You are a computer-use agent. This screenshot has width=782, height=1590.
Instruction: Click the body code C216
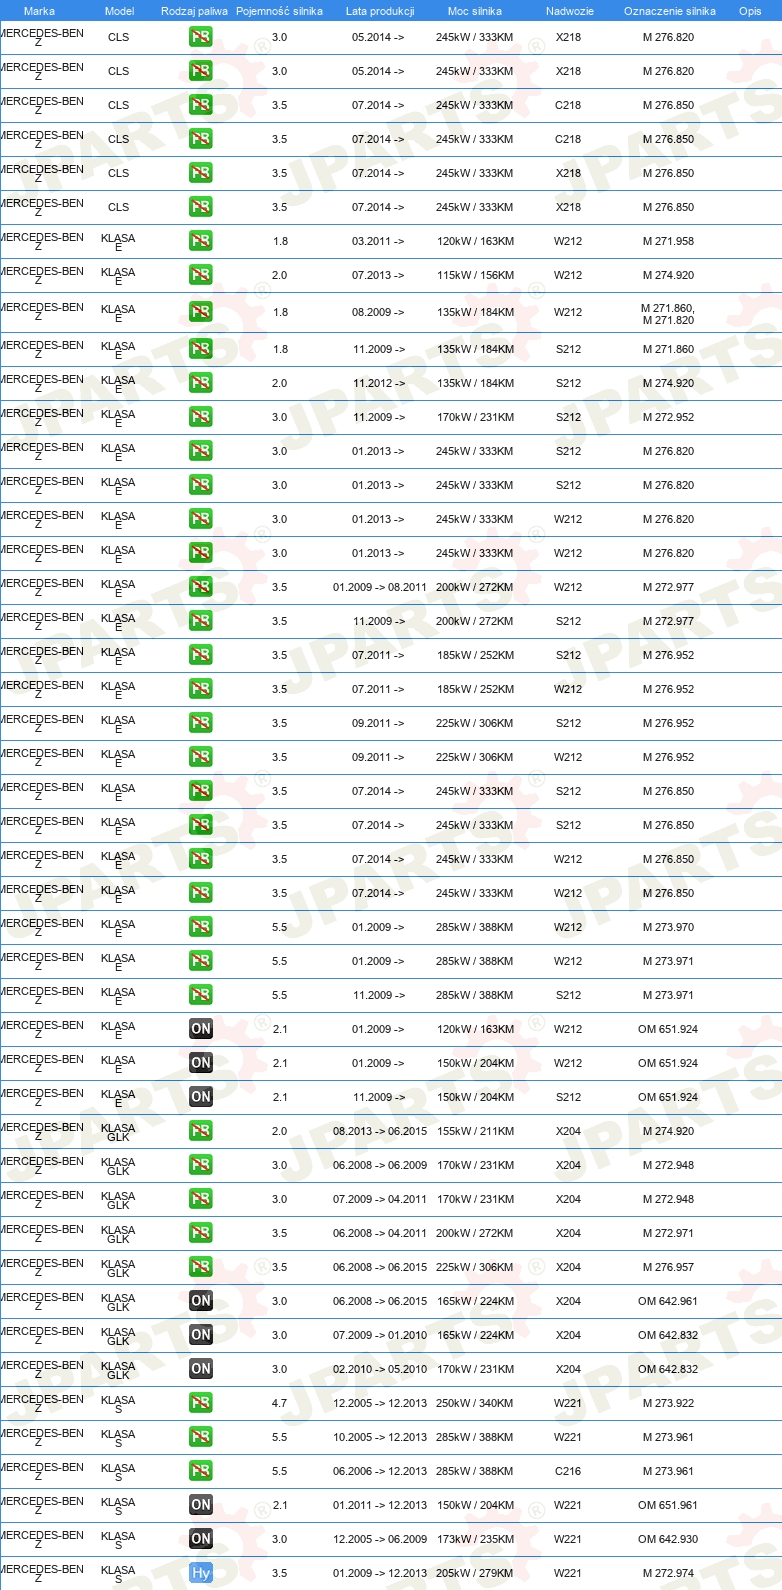coord(568,1471)
